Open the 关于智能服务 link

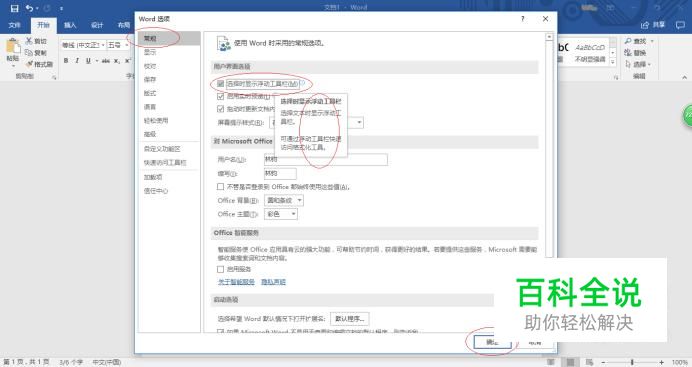(236, 282)
